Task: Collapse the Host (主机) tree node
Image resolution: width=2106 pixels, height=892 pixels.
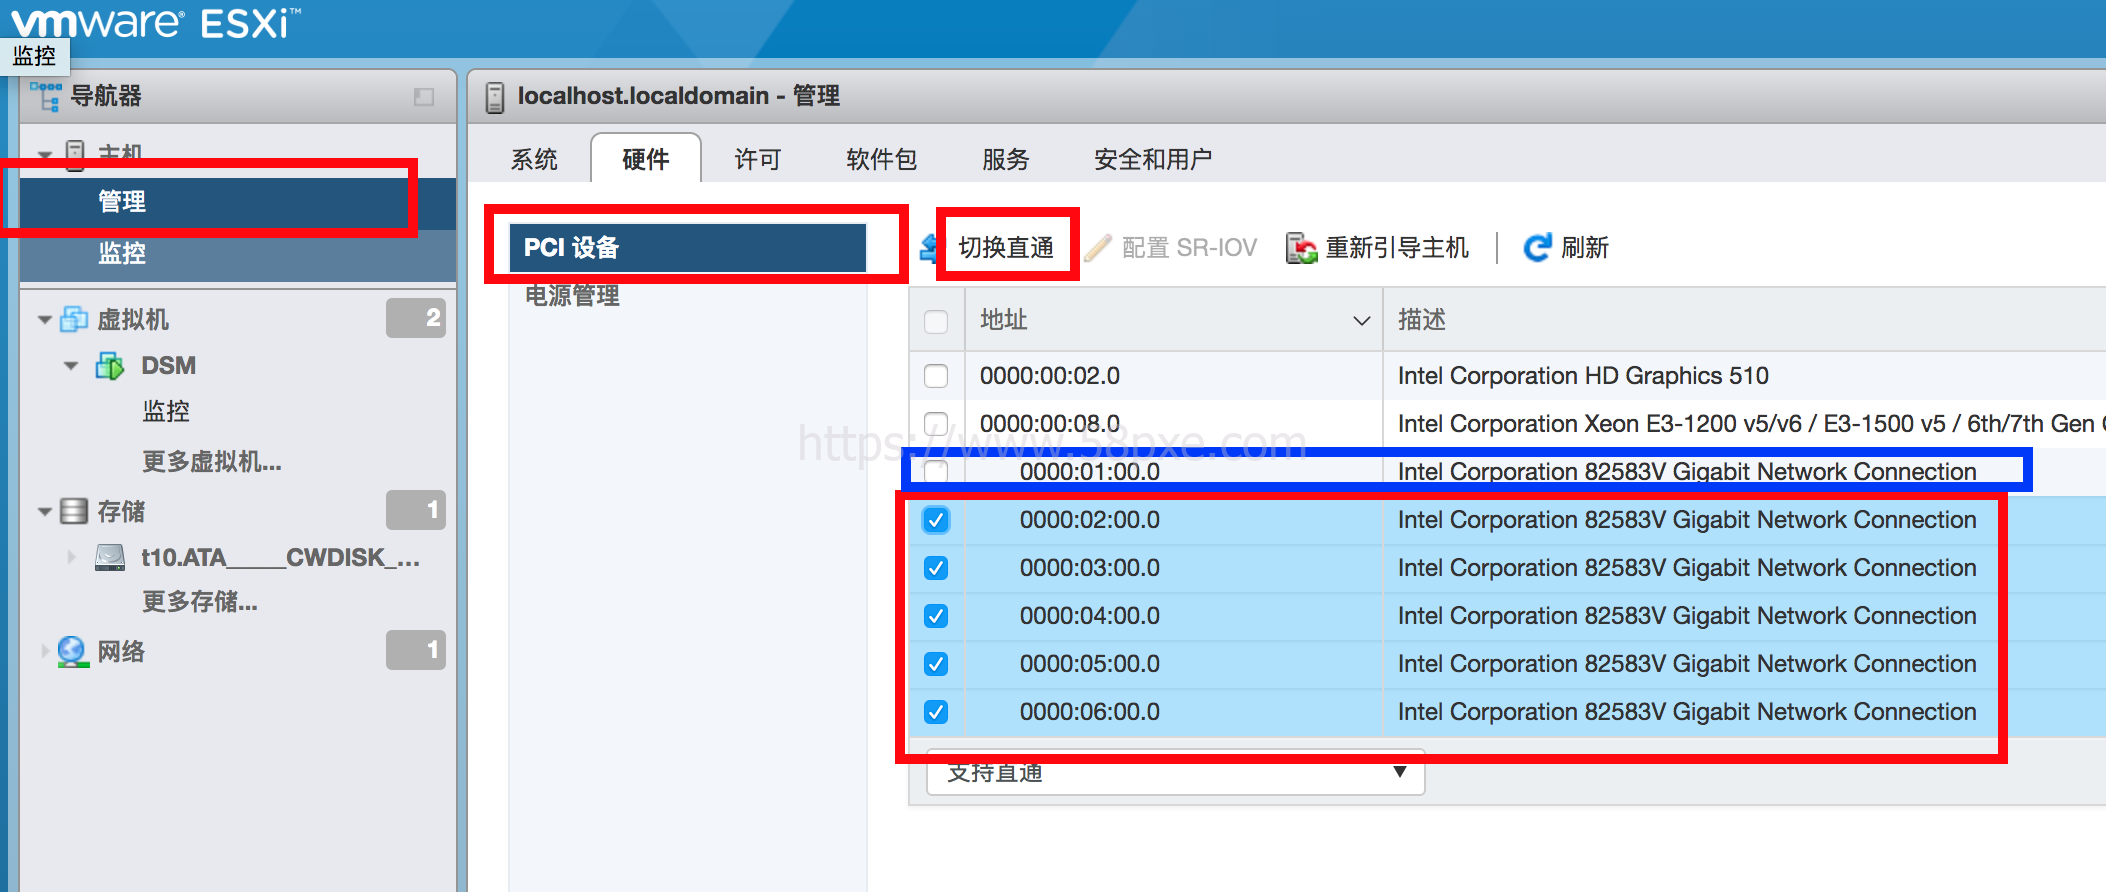Action: 45,154
